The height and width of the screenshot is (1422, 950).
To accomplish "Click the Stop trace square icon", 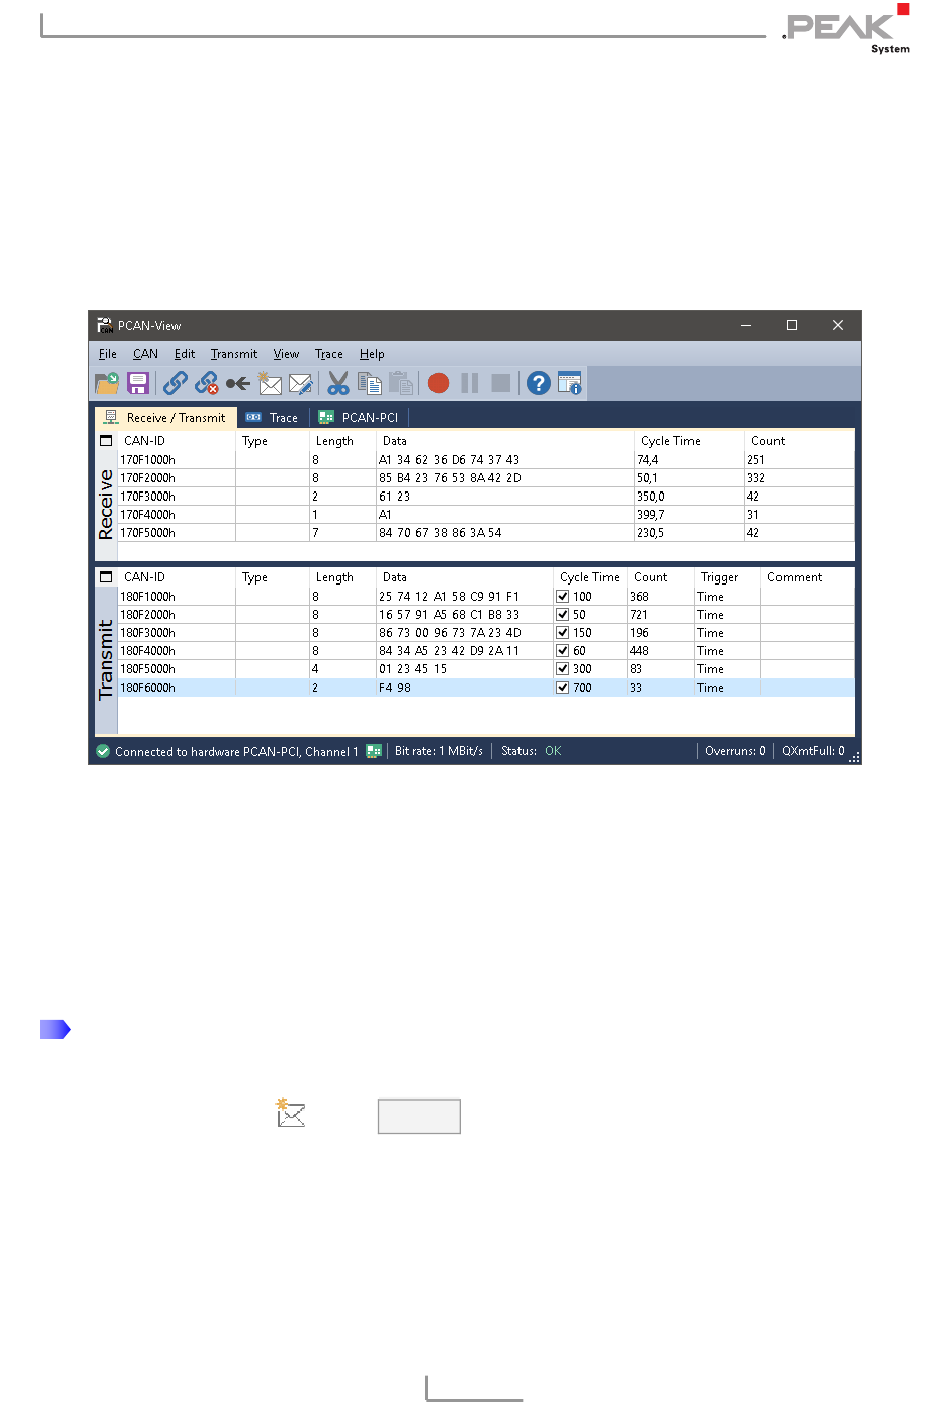I will (x=501, y=383).
